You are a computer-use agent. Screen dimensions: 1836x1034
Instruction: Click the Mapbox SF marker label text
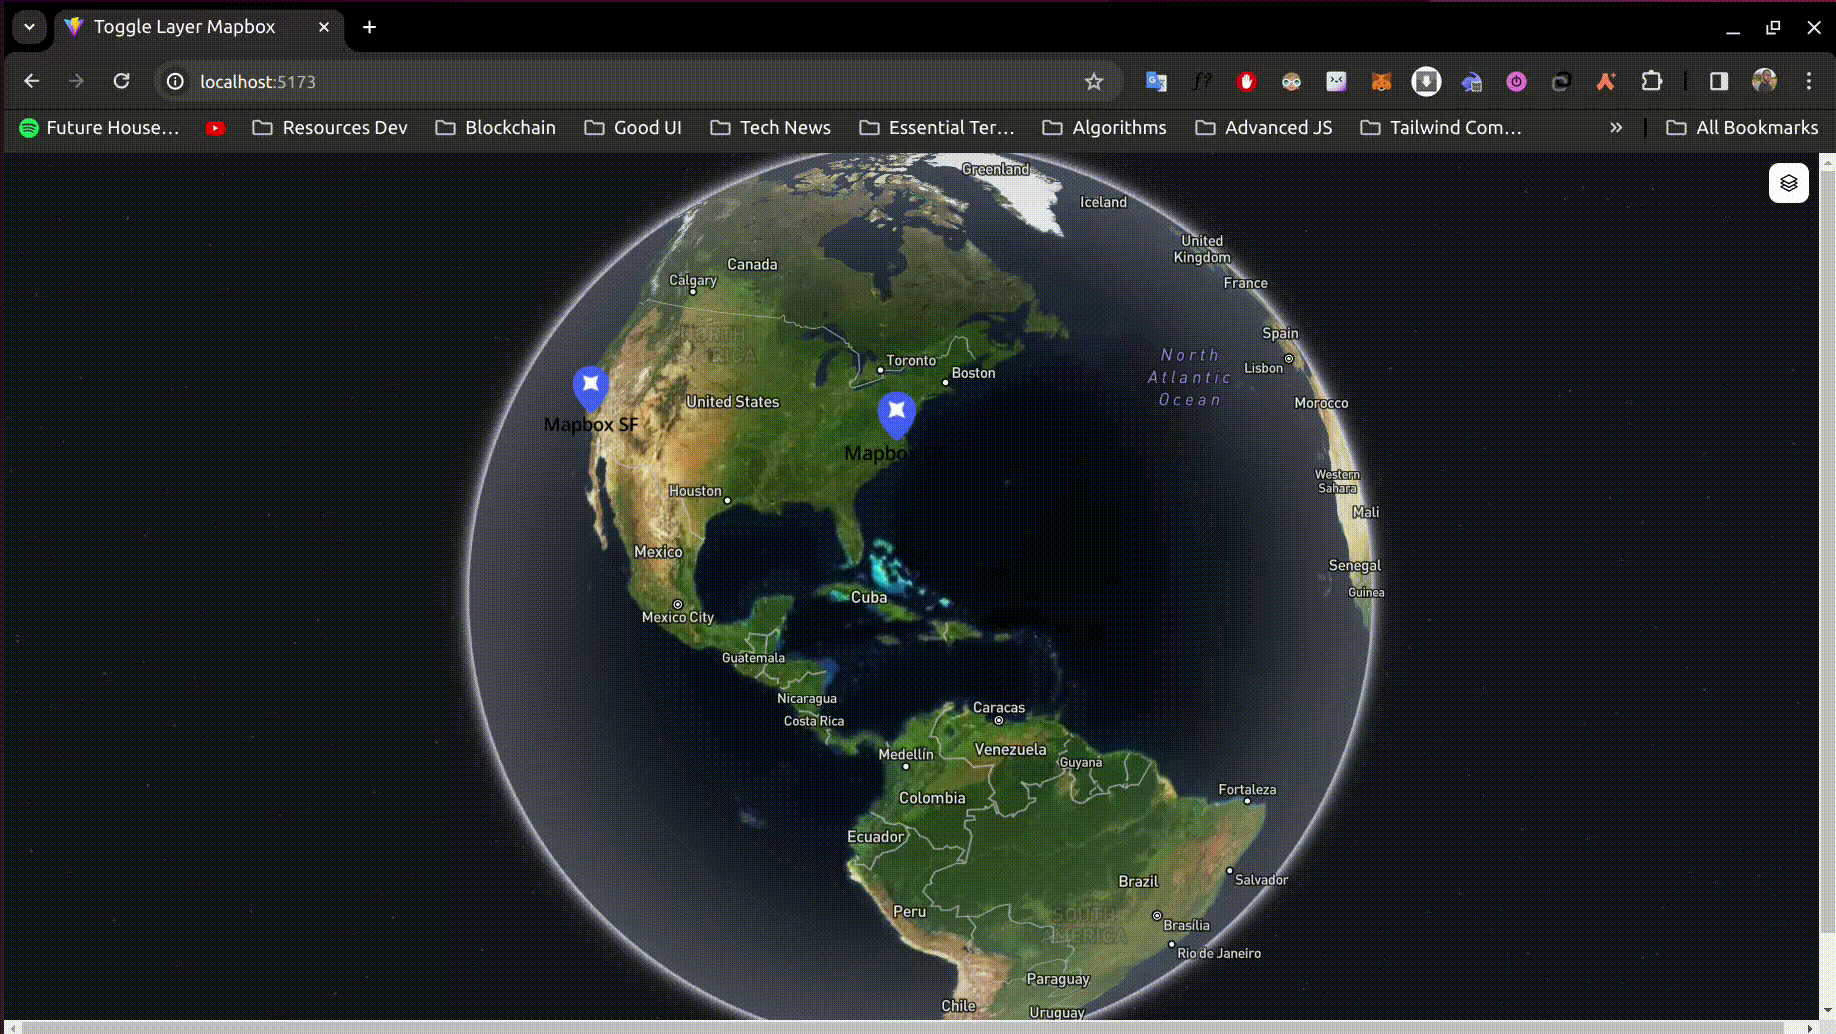[x=591, y=425]
